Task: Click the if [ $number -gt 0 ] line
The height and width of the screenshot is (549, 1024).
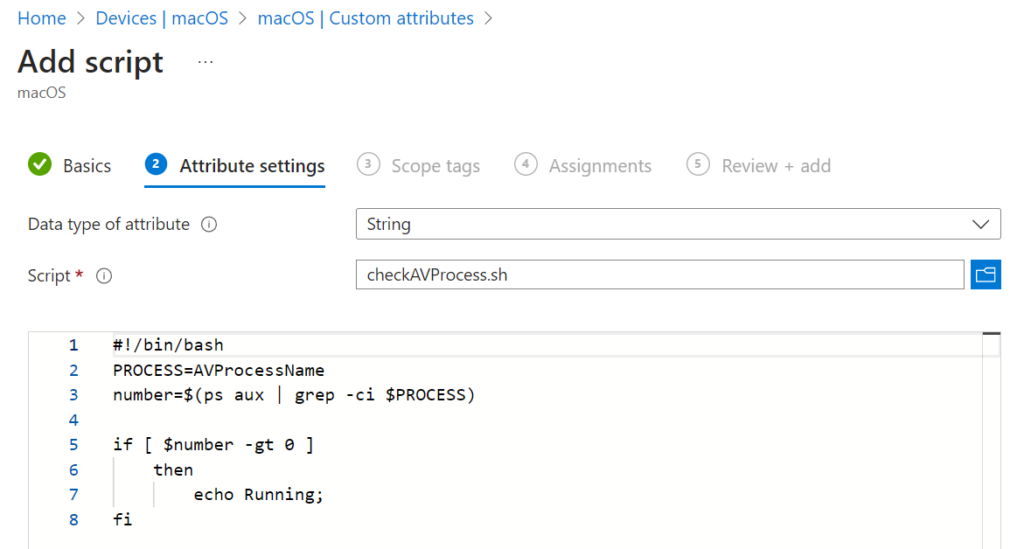Action: pyautogui.click(x=213, y=445)
